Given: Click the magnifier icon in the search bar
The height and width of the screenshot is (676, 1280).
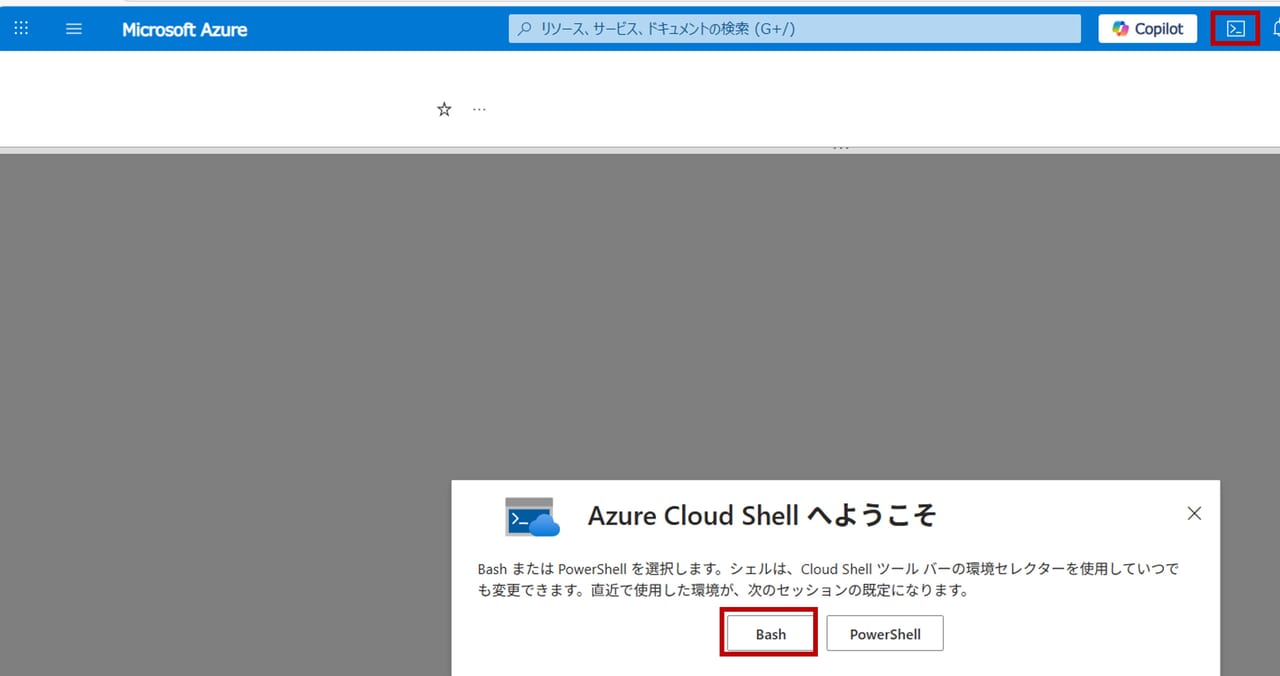Looking at the screenshot, I should pyautogui.click(x=524, y=29).
